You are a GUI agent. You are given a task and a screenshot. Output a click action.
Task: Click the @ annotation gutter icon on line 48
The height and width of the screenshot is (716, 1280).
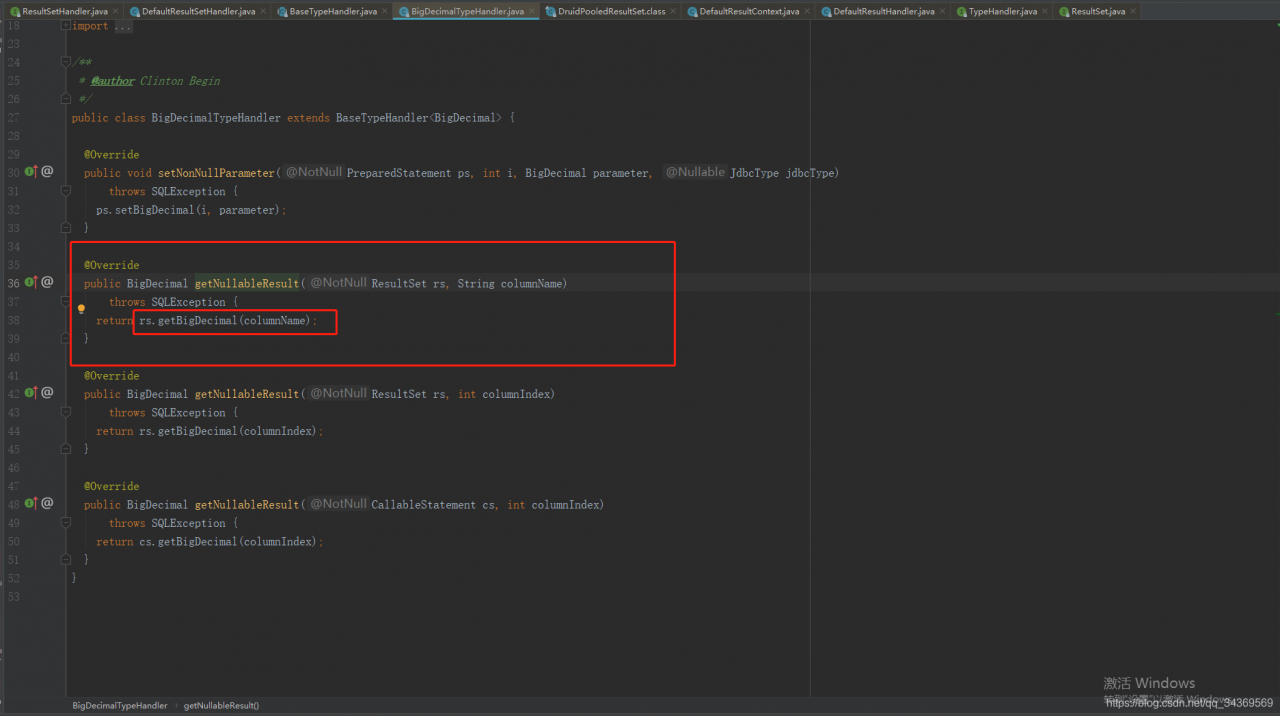pos(47,504)
